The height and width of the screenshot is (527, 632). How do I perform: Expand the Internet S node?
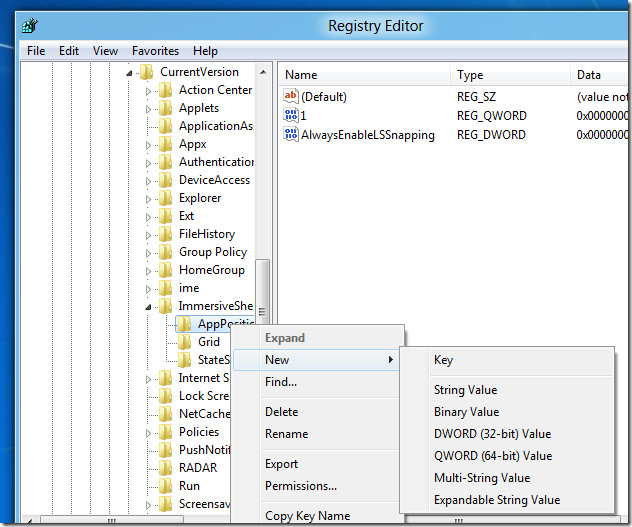(148, 379)
